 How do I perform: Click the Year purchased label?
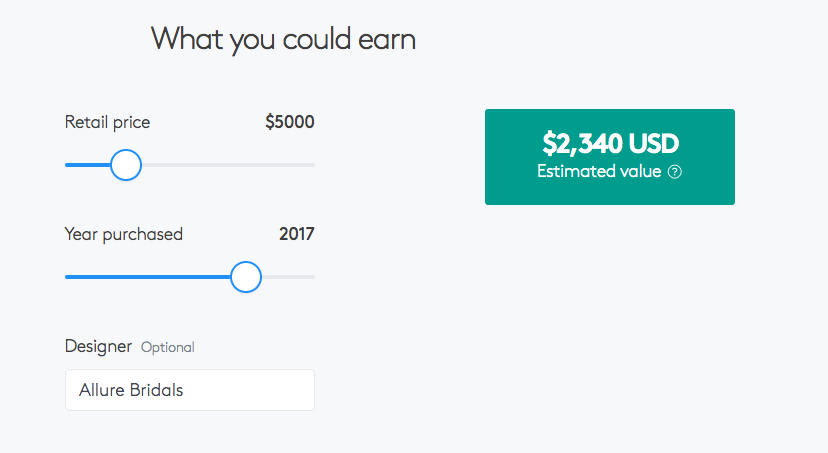pos(124,234)
